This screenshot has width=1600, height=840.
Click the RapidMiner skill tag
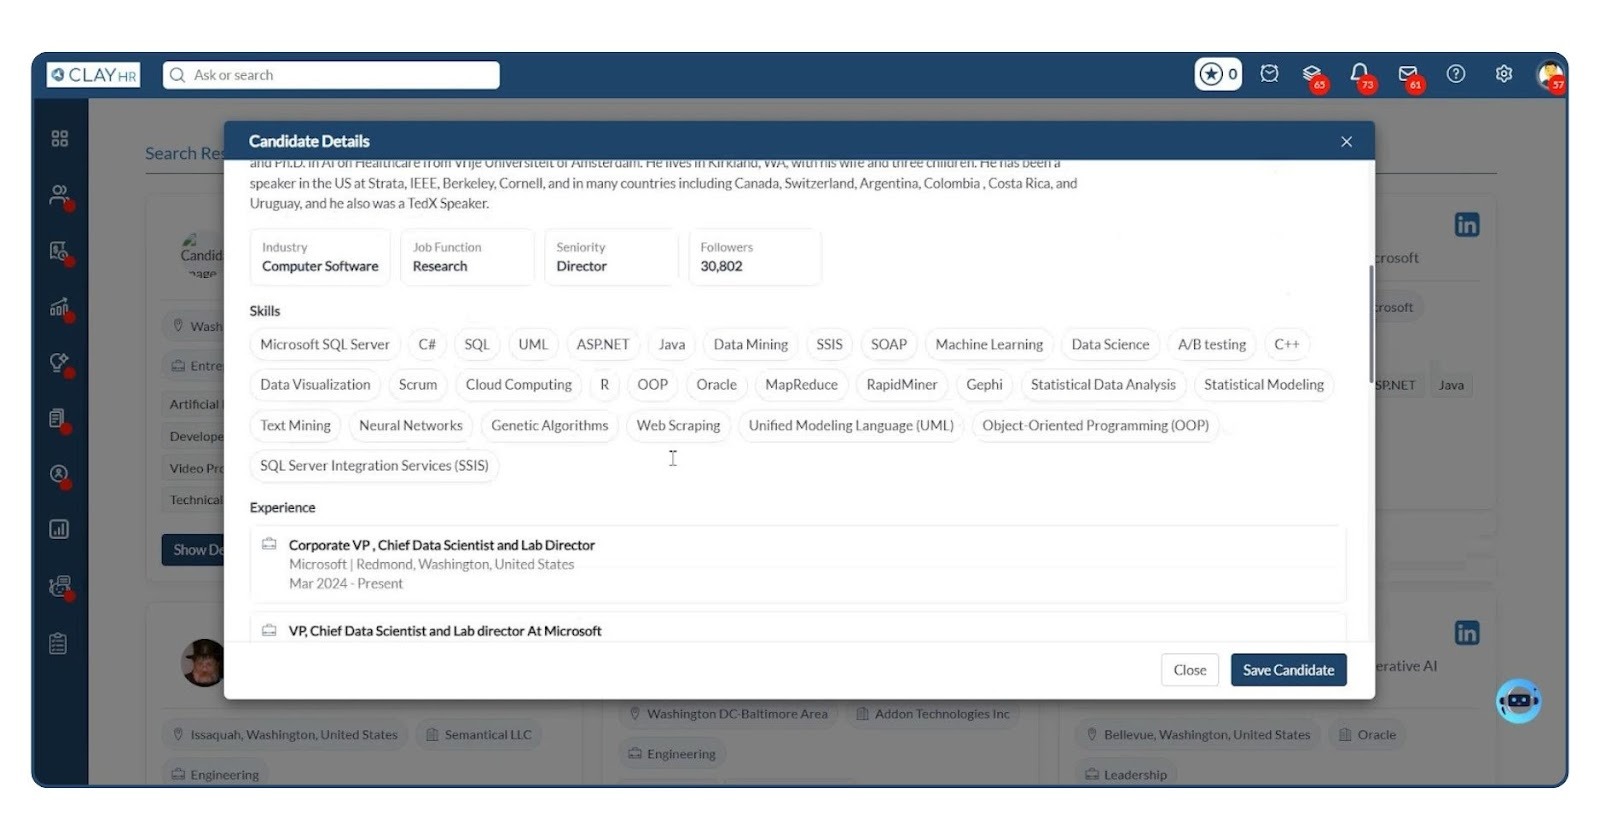point(902,385)
